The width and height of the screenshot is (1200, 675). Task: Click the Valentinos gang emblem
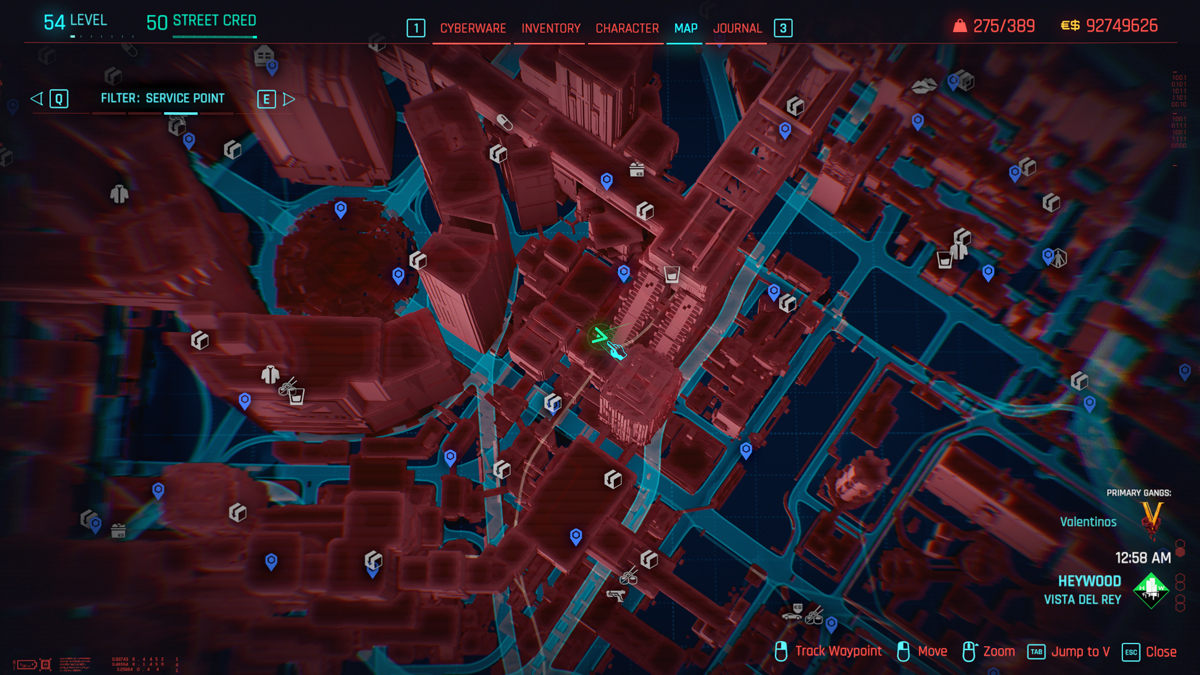coord(1152,517)
